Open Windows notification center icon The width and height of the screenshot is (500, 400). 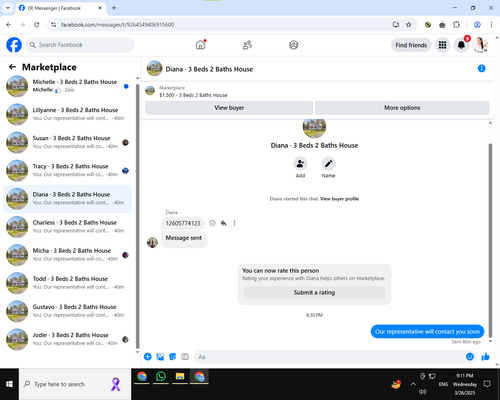pos(487,384)
